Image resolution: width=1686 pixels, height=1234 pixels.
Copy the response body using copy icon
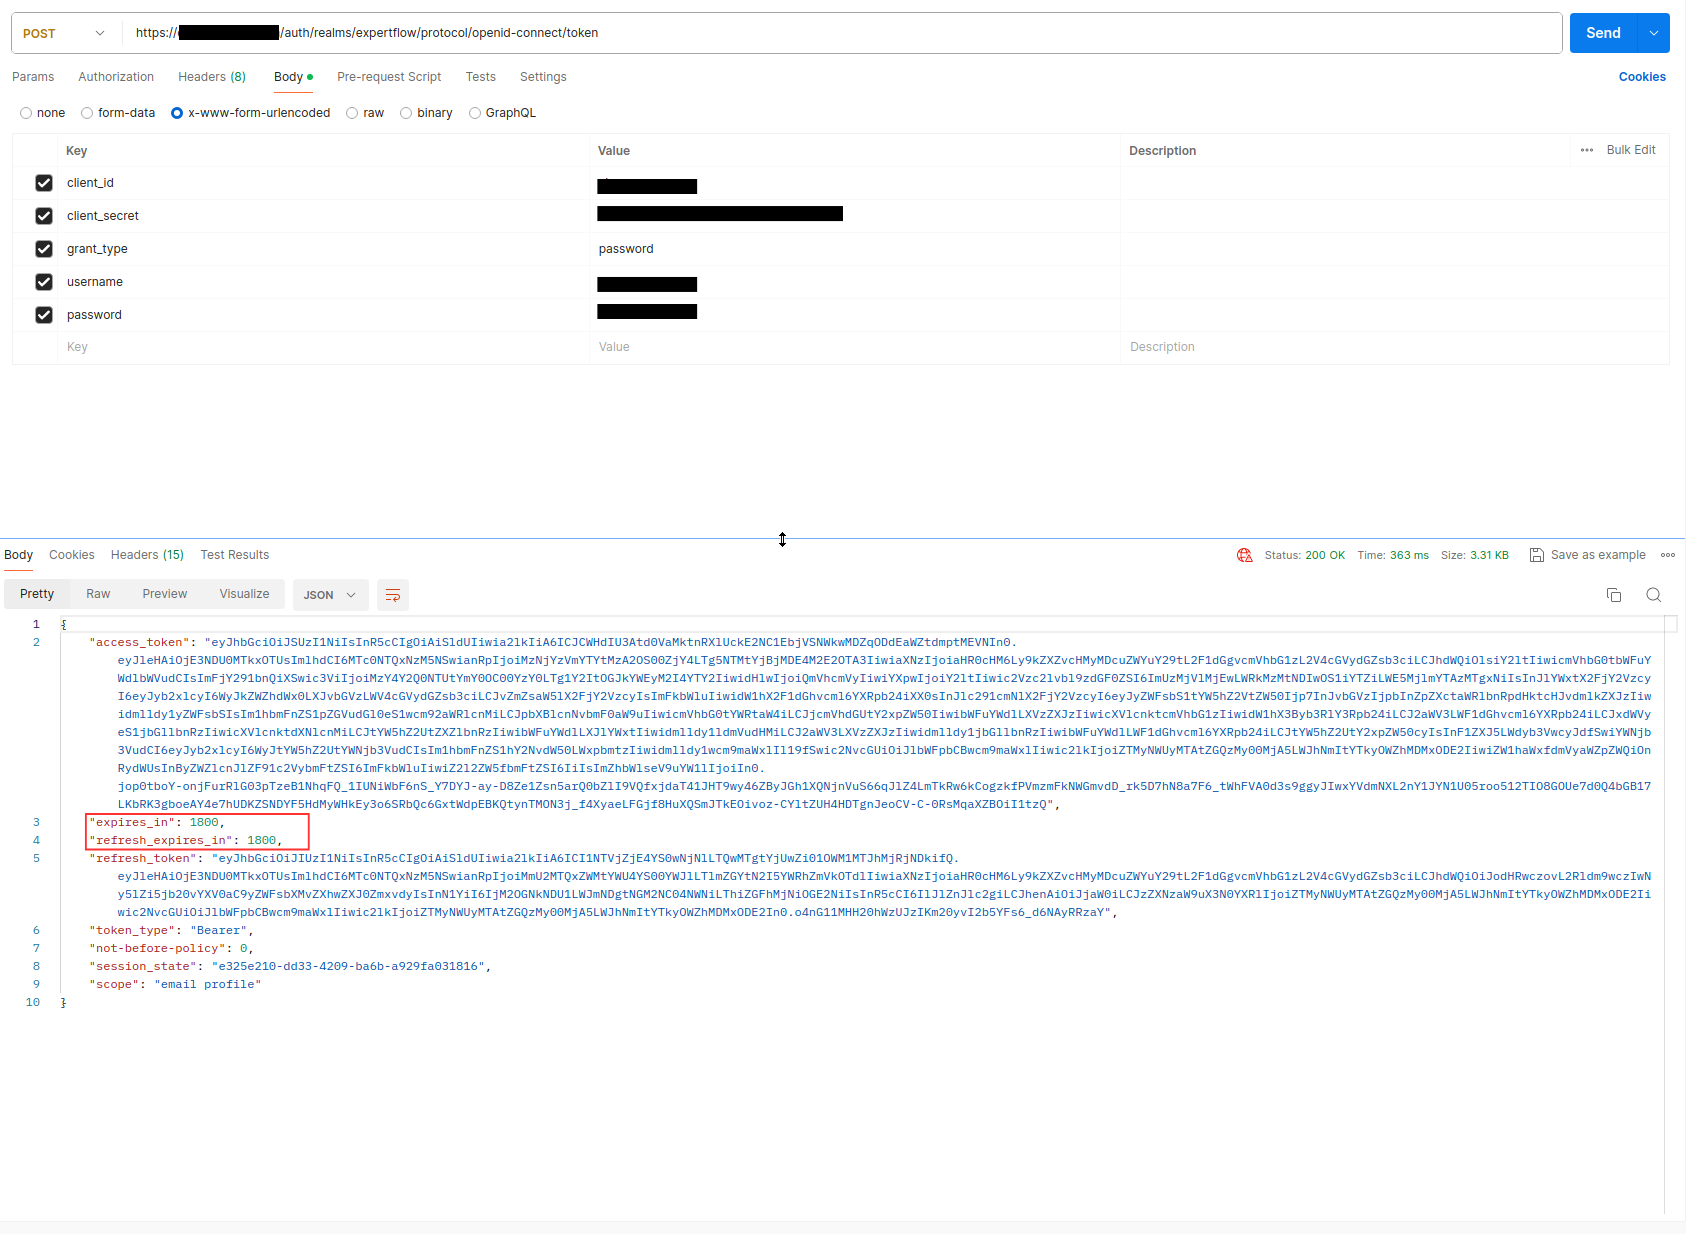1613,595
